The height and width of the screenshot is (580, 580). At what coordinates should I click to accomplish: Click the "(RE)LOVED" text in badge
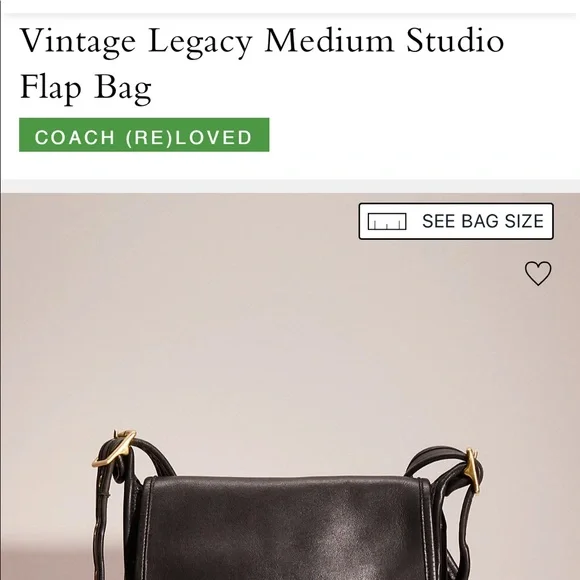click(x=189, y=138)
